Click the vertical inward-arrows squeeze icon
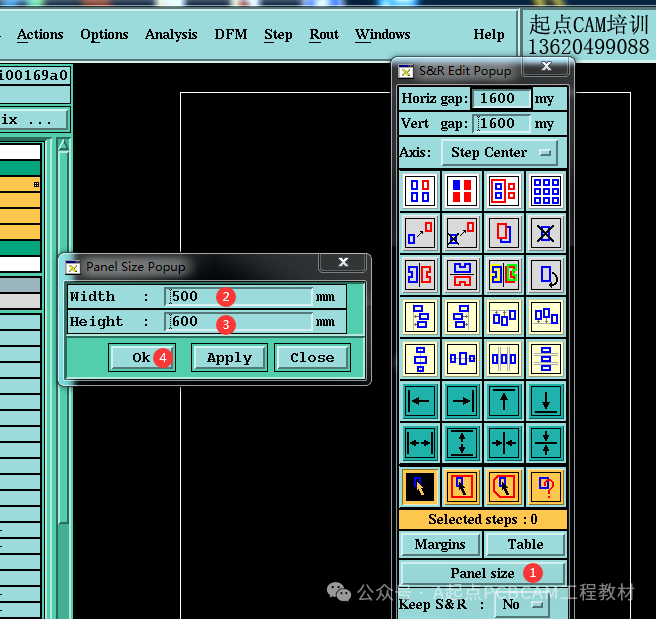The height and width of the screenshot is (619, 656). (546, 443)
